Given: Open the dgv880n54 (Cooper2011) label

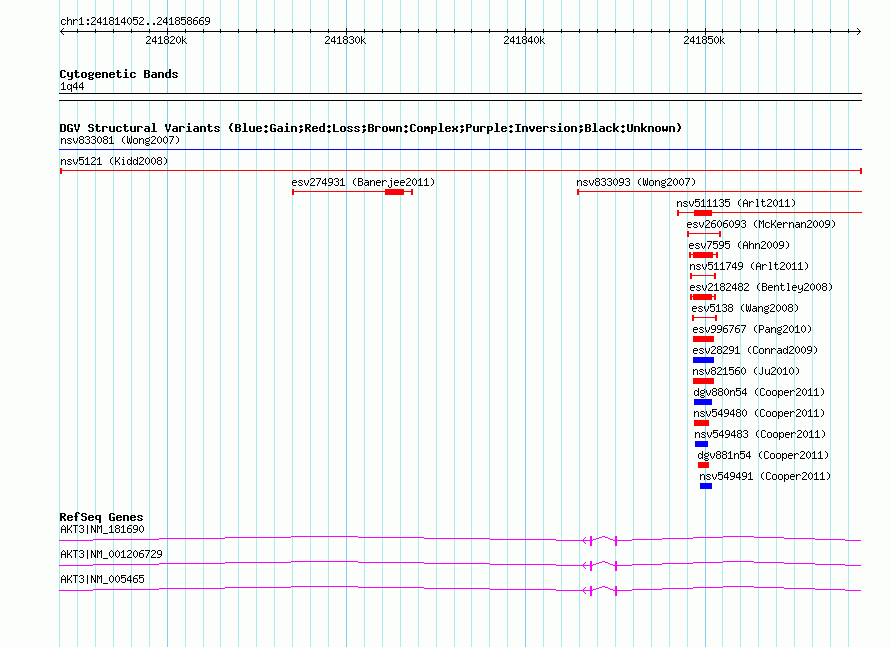Looking at the screenshot, I should pos(759,392).
